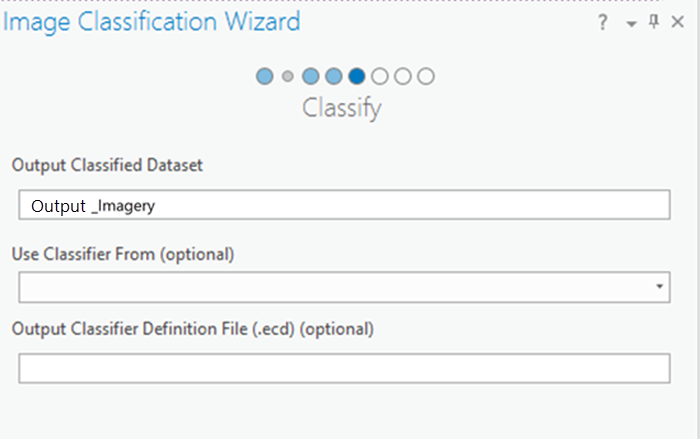Open the pane options menu arrow
Screen dimensions: 700x439
[631, 24]
